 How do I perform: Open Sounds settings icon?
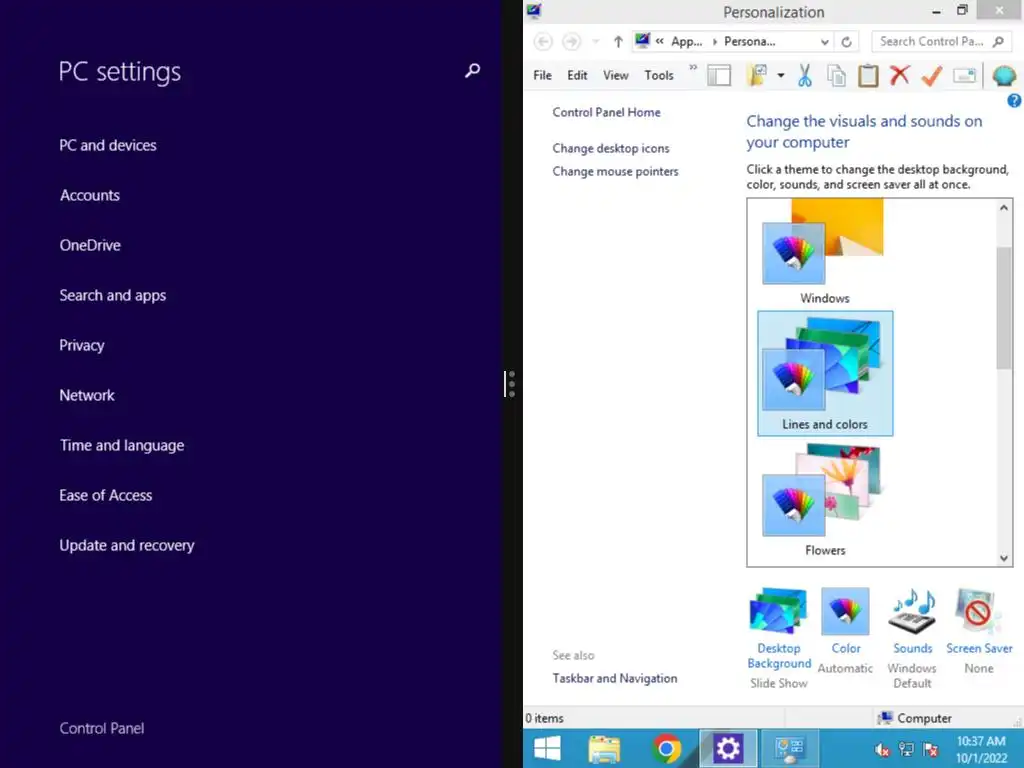(912, 611)
